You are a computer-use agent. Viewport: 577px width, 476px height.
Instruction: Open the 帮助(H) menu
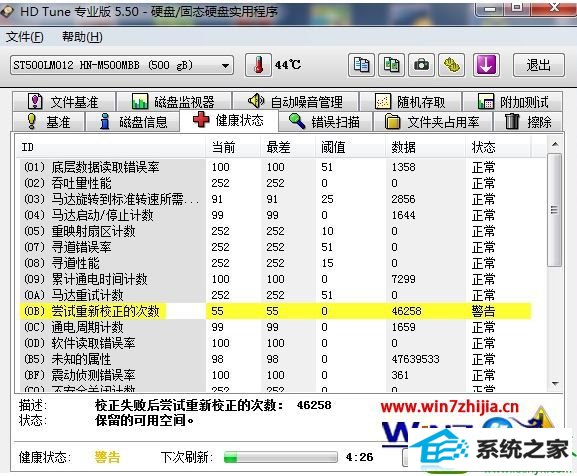pyautogui.click(x=82, y=37)
